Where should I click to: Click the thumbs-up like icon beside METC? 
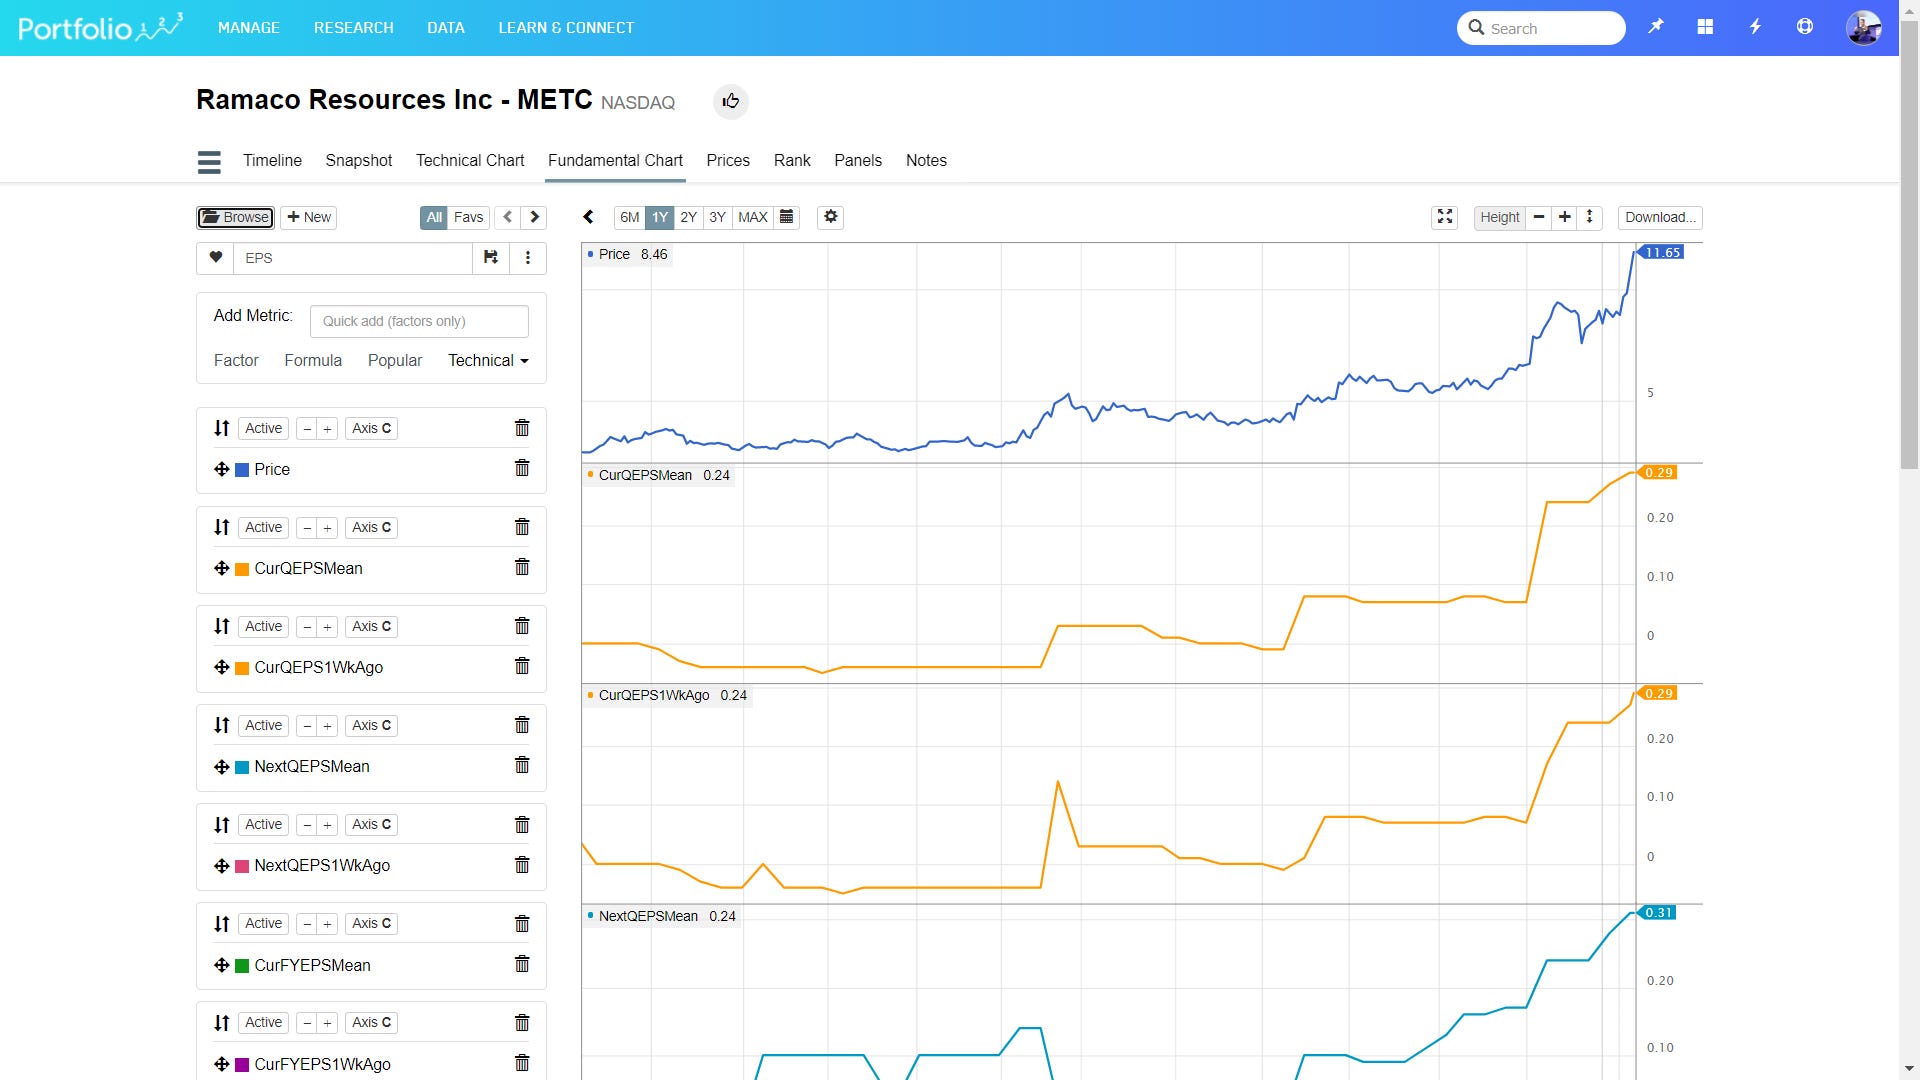coord(731,101)
